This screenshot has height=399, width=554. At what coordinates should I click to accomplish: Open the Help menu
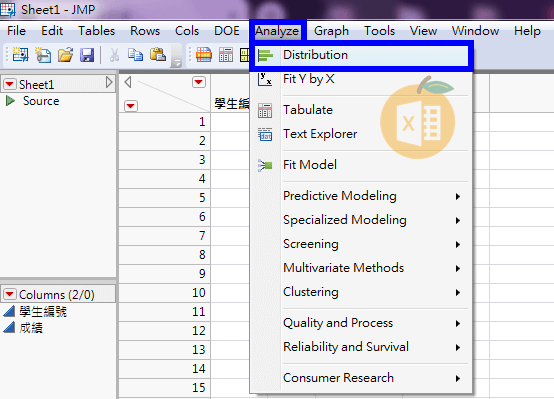click(527, 31)
